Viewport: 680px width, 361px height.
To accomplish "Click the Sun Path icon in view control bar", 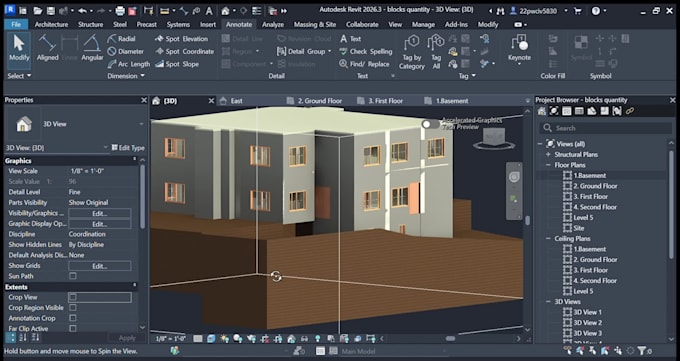I will 225,338.
